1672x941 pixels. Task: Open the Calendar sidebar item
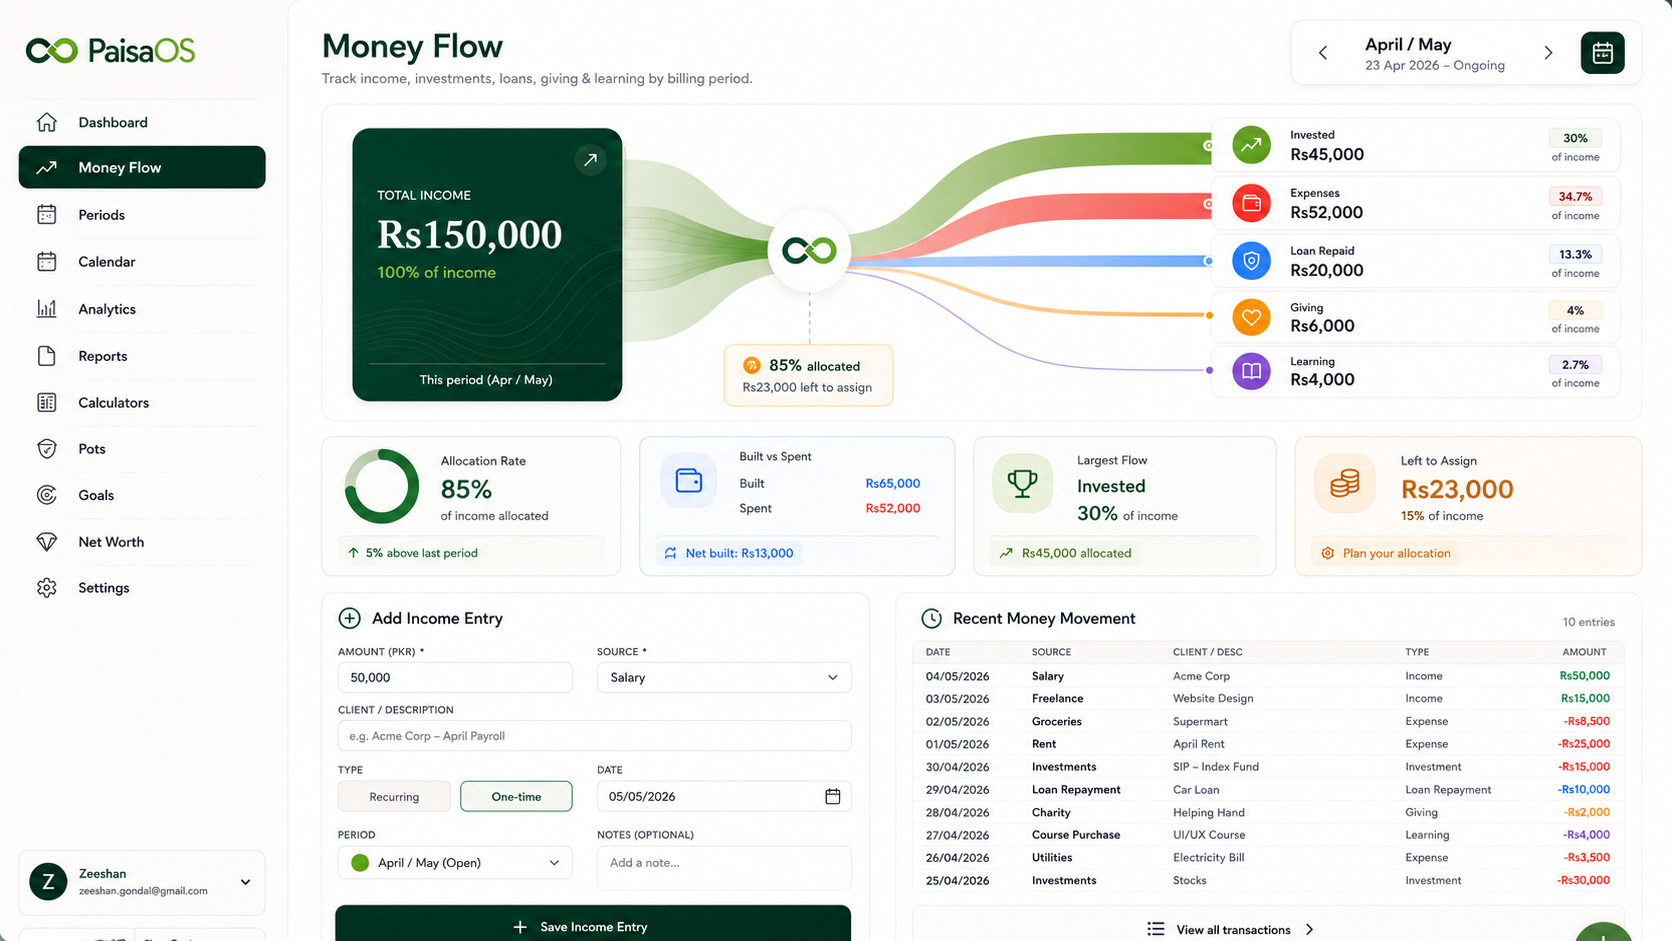point(142,262)
